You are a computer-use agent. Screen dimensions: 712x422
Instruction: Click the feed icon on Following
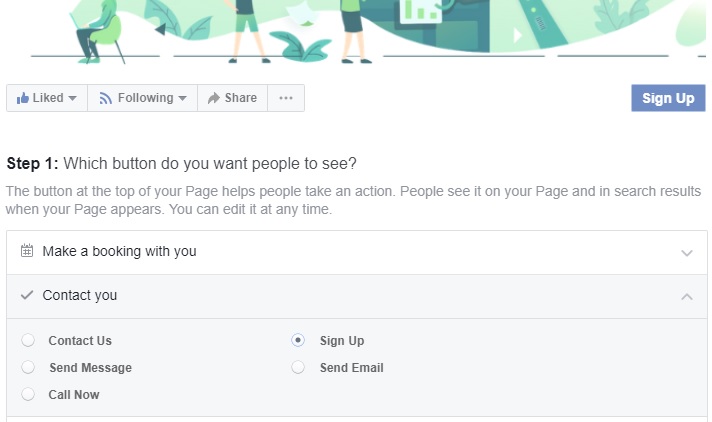(x=106, y=98)
